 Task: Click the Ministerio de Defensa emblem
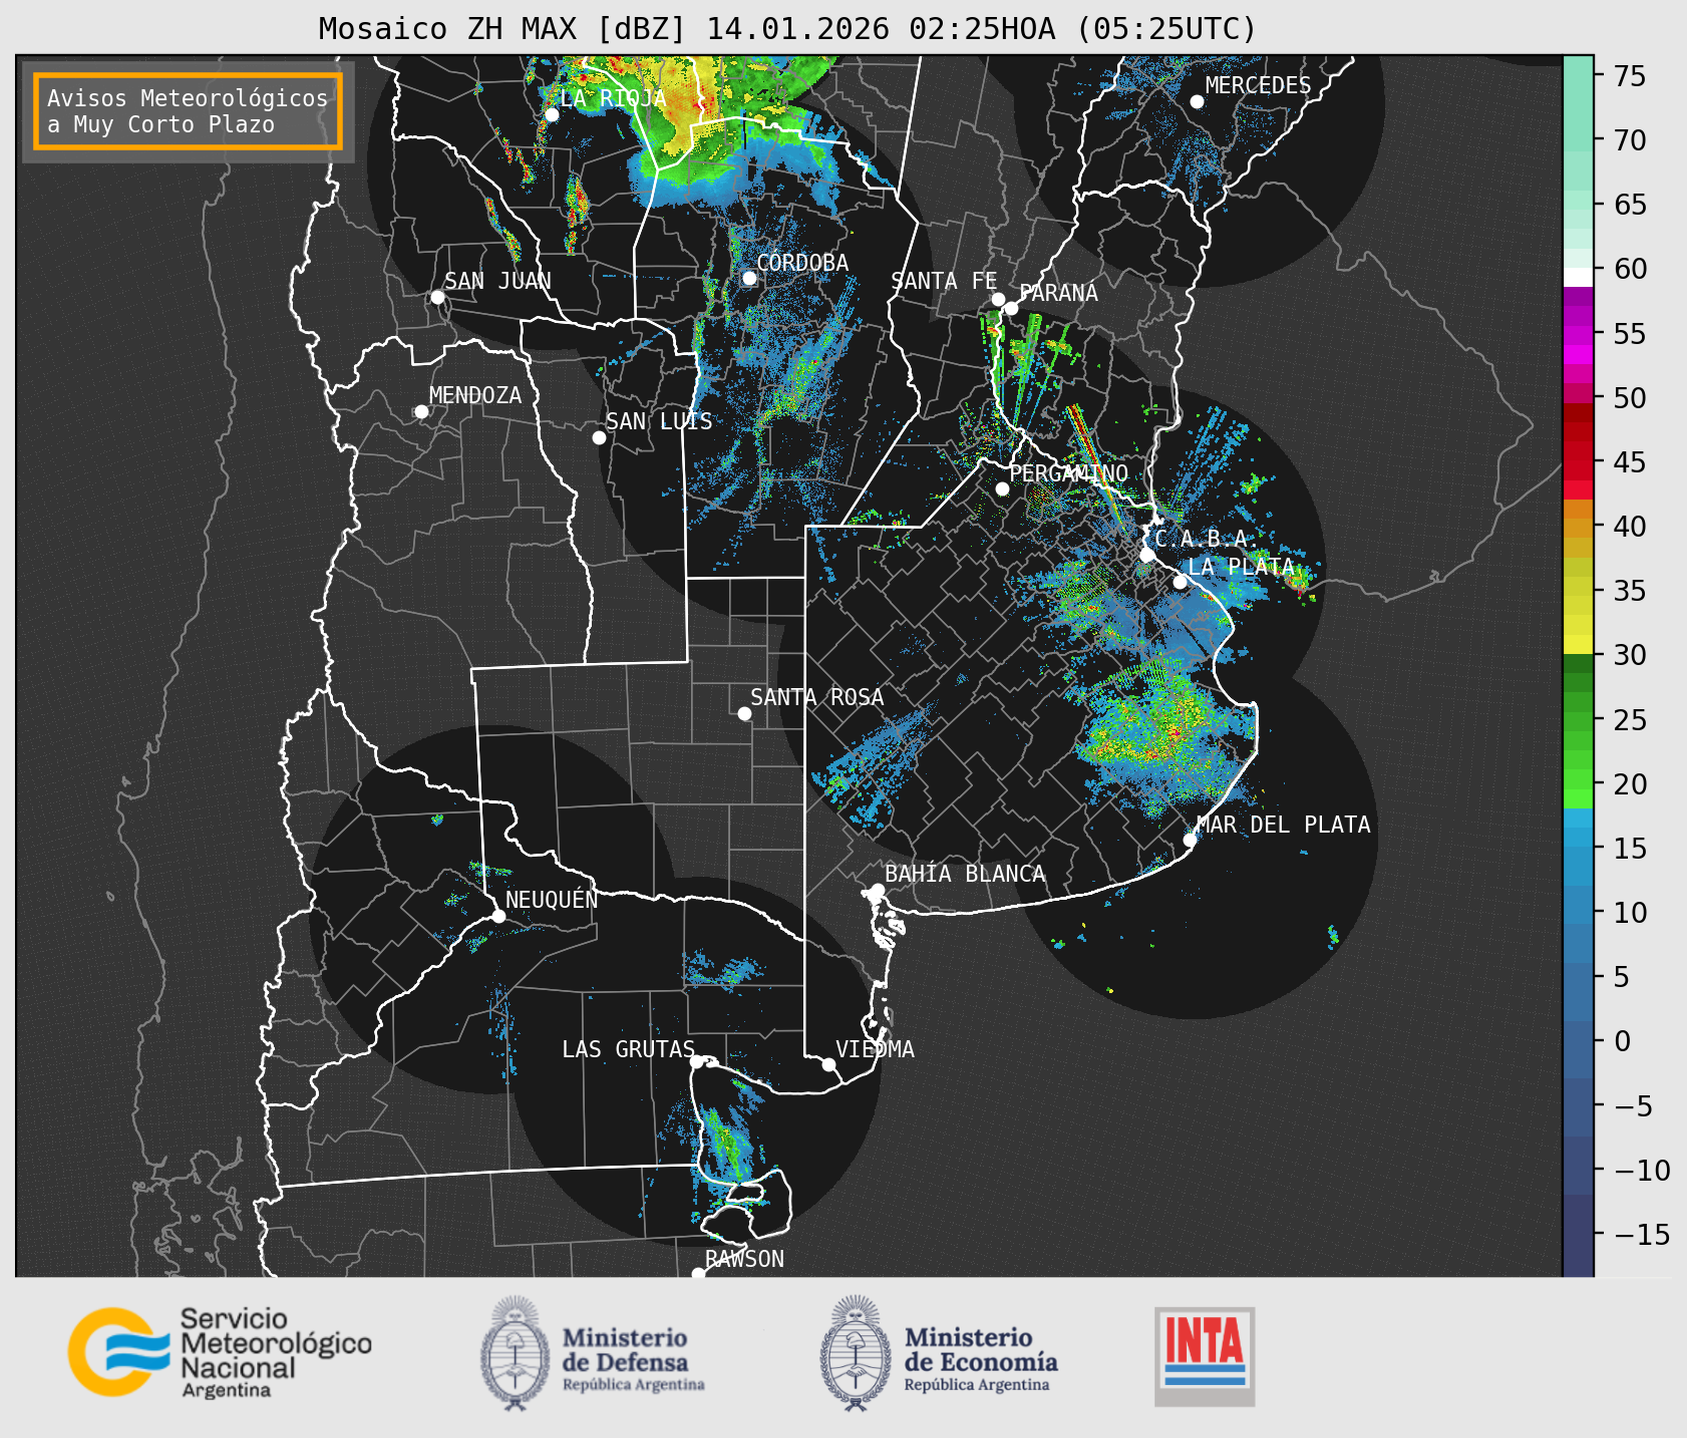(x=515, y=1353)
